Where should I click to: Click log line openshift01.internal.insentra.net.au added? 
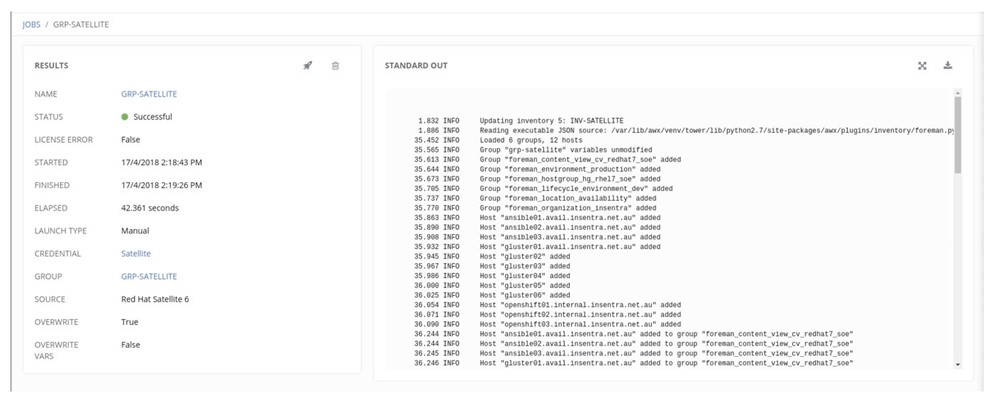click(580, 305)
